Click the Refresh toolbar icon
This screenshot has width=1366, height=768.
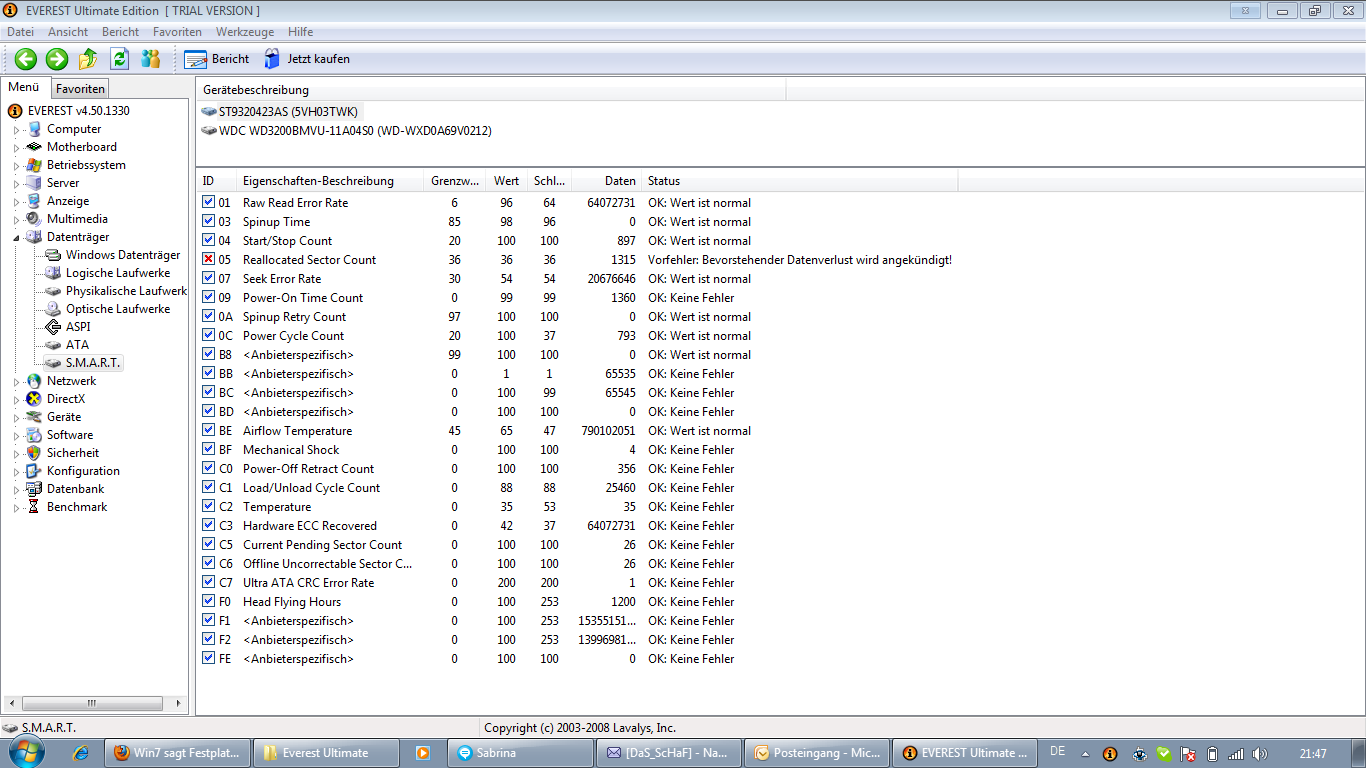pyautogui.click(x=120, y=59)
